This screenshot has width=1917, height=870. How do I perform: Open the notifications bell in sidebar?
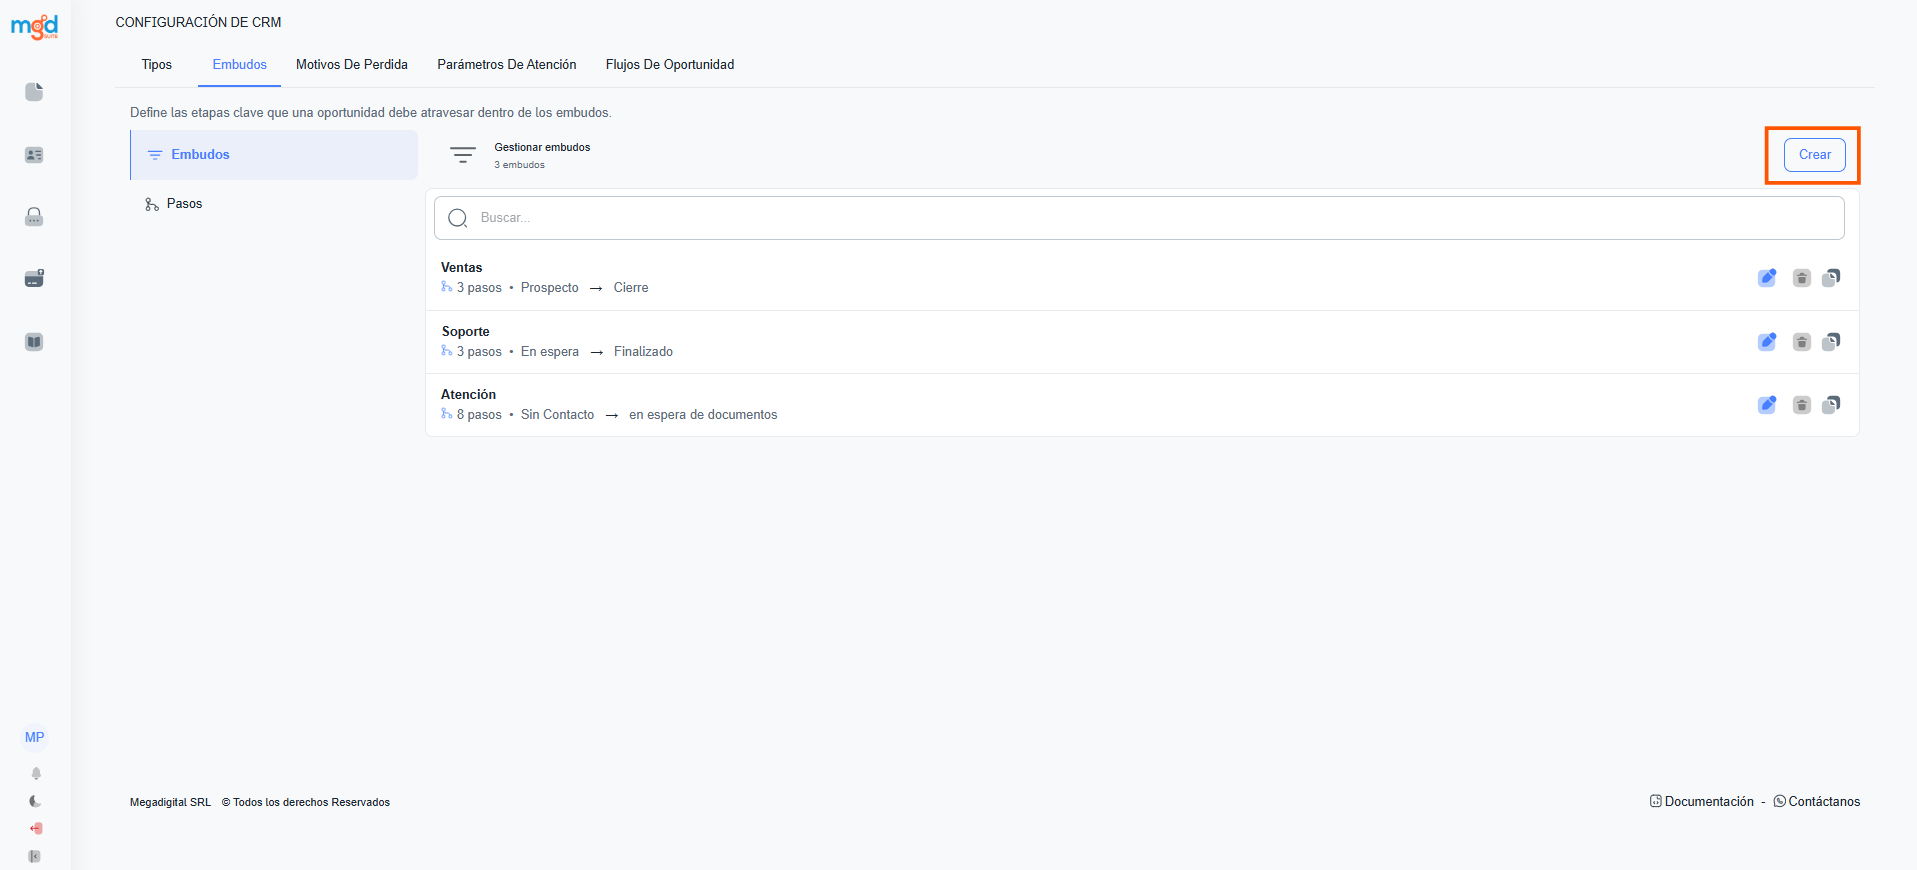click(x=36, y=773)
